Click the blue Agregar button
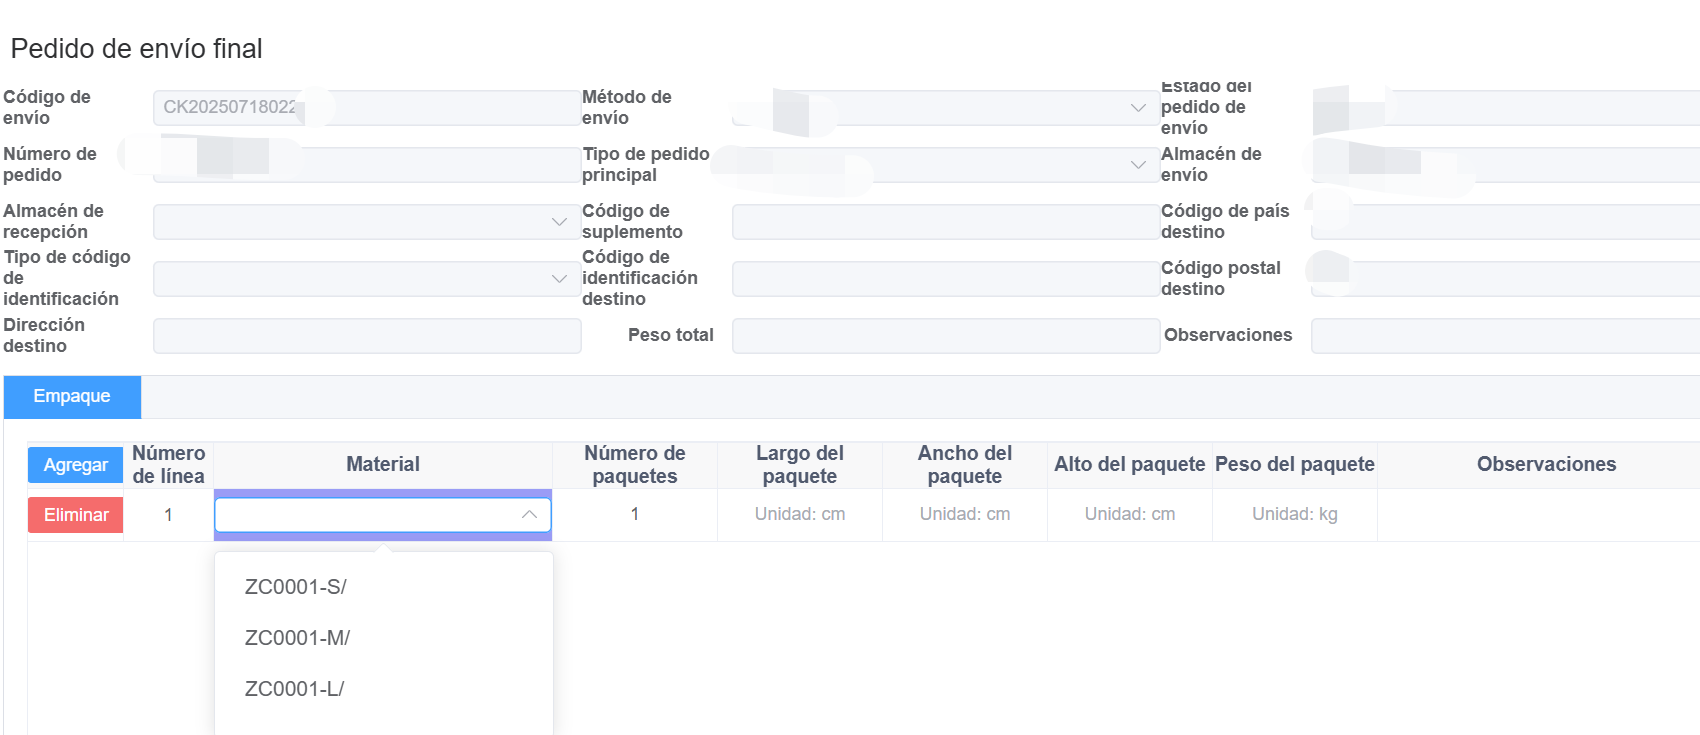Screen dimensions: 1700x735 point(75,465)
